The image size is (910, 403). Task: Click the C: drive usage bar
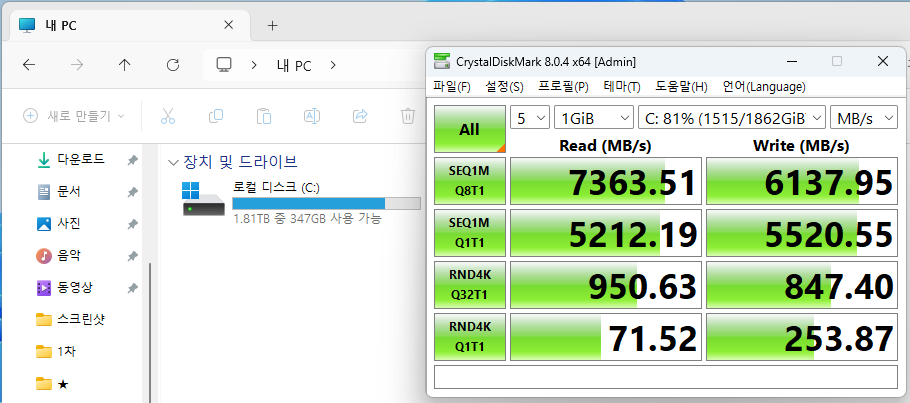click(326, 203)
